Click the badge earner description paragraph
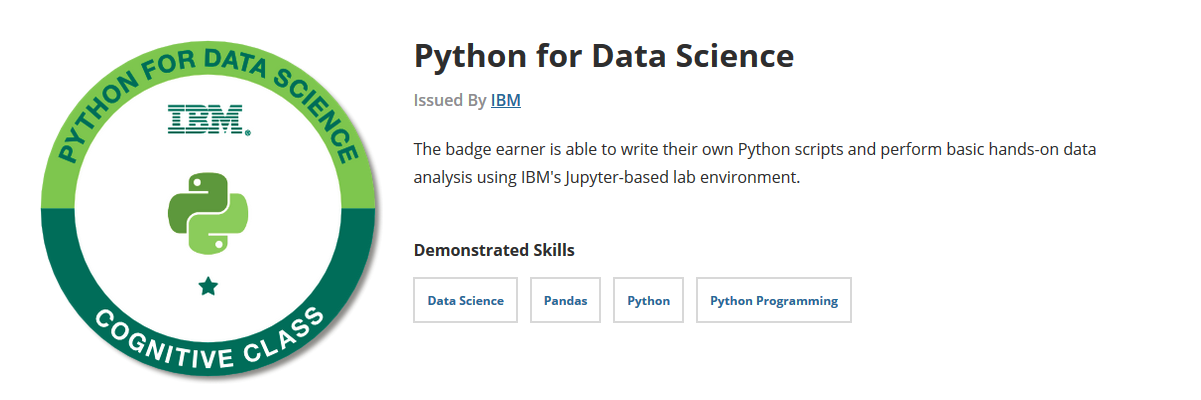1201x400 pixels. (755, 164)
